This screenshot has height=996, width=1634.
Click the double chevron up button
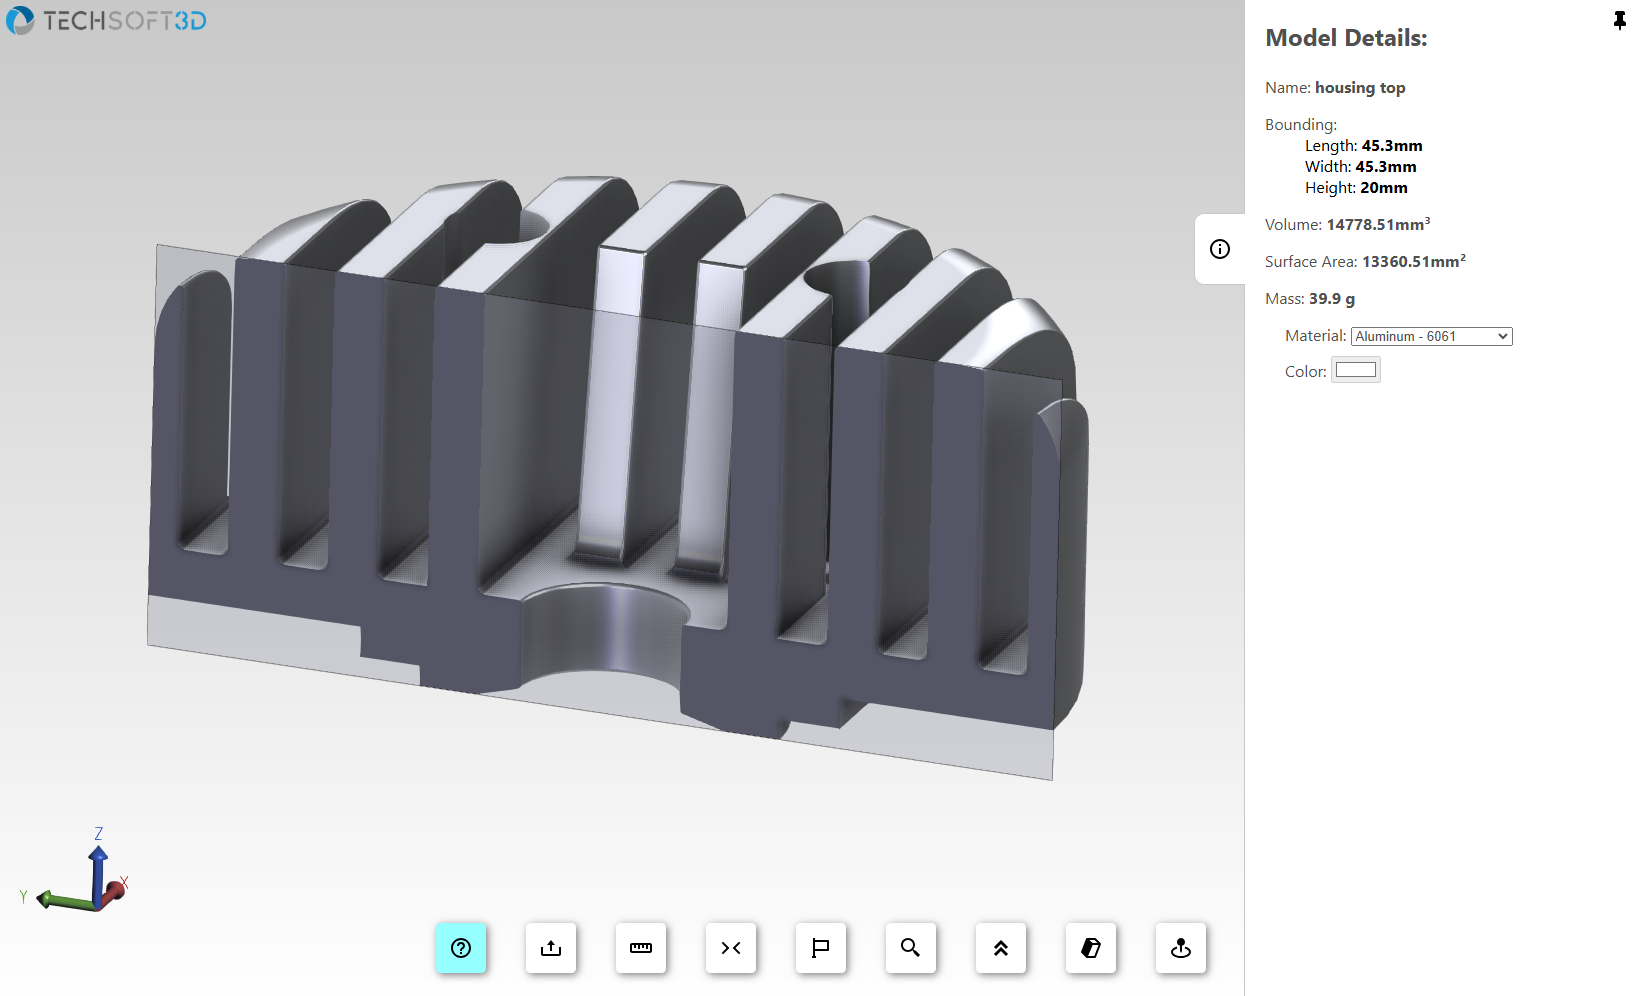pyautogui.click(x=1001, y=948)
